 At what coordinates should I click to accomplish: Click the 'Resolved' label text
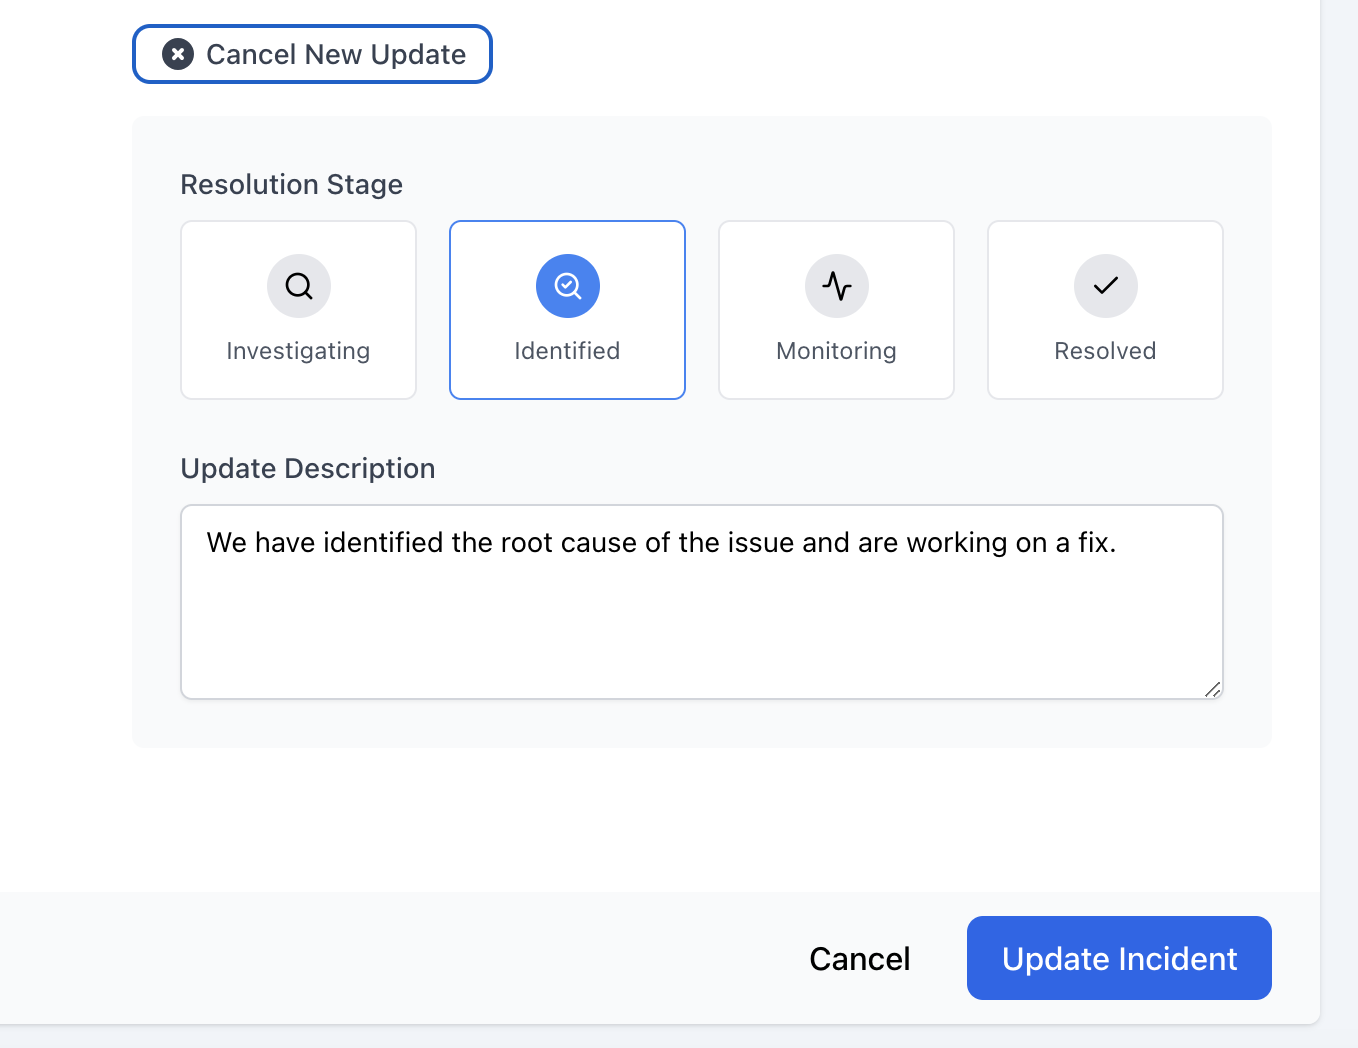pyautogui.click(x=1105, y=351)
